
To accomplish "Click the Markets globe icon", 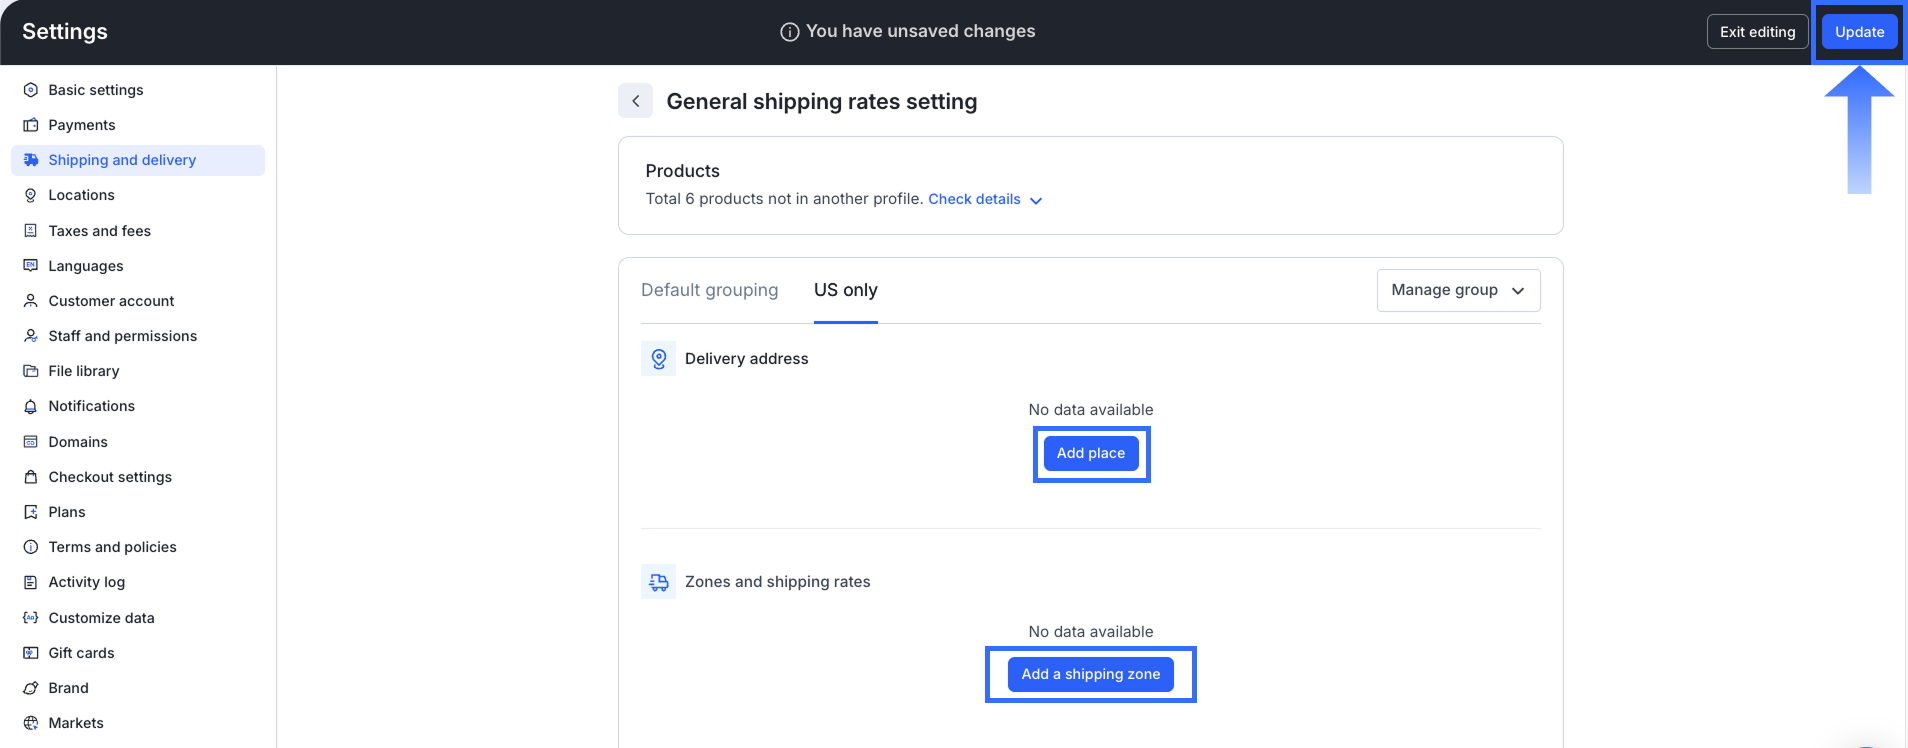I will coord(31,723).
